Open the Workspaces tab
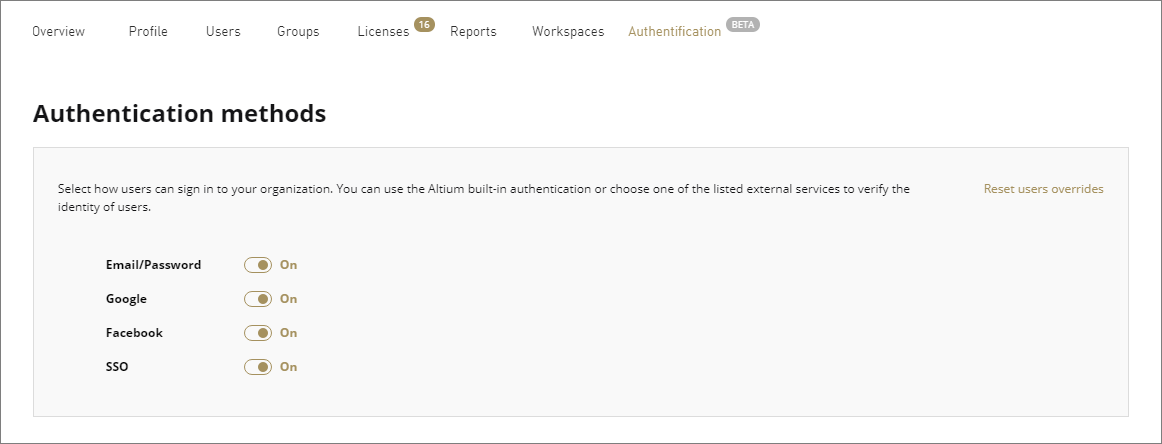This screenshot has height=444, width=1162. (568, 31)
